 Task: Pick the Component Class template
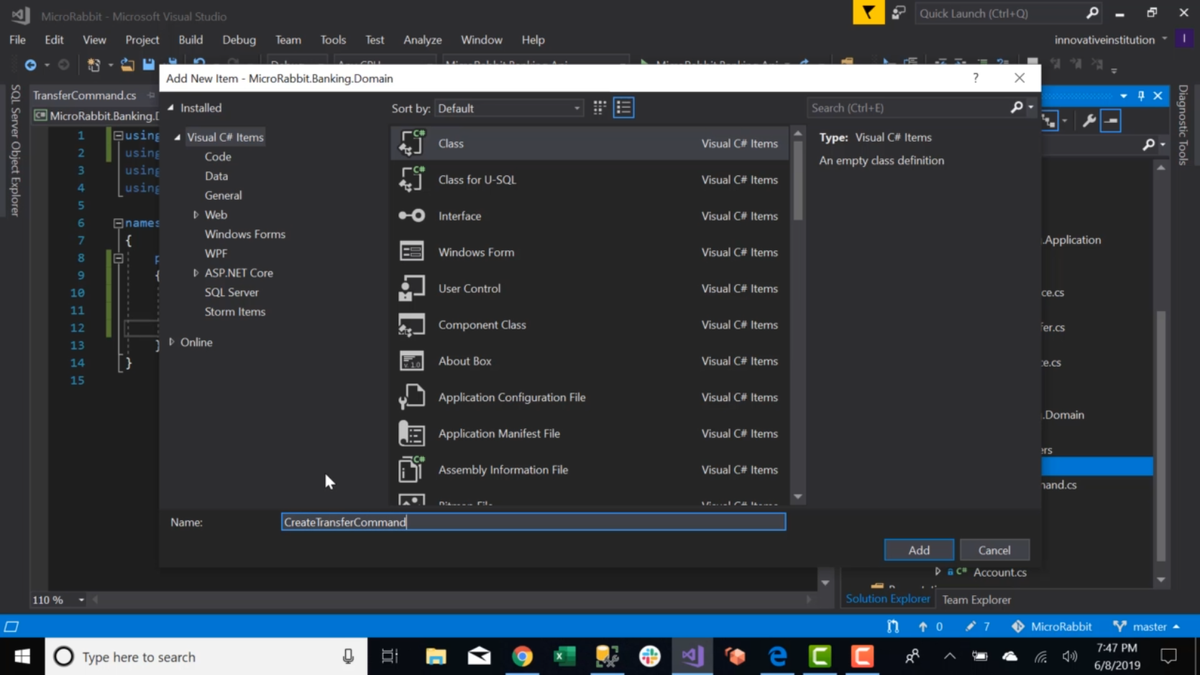click(590, 325)
